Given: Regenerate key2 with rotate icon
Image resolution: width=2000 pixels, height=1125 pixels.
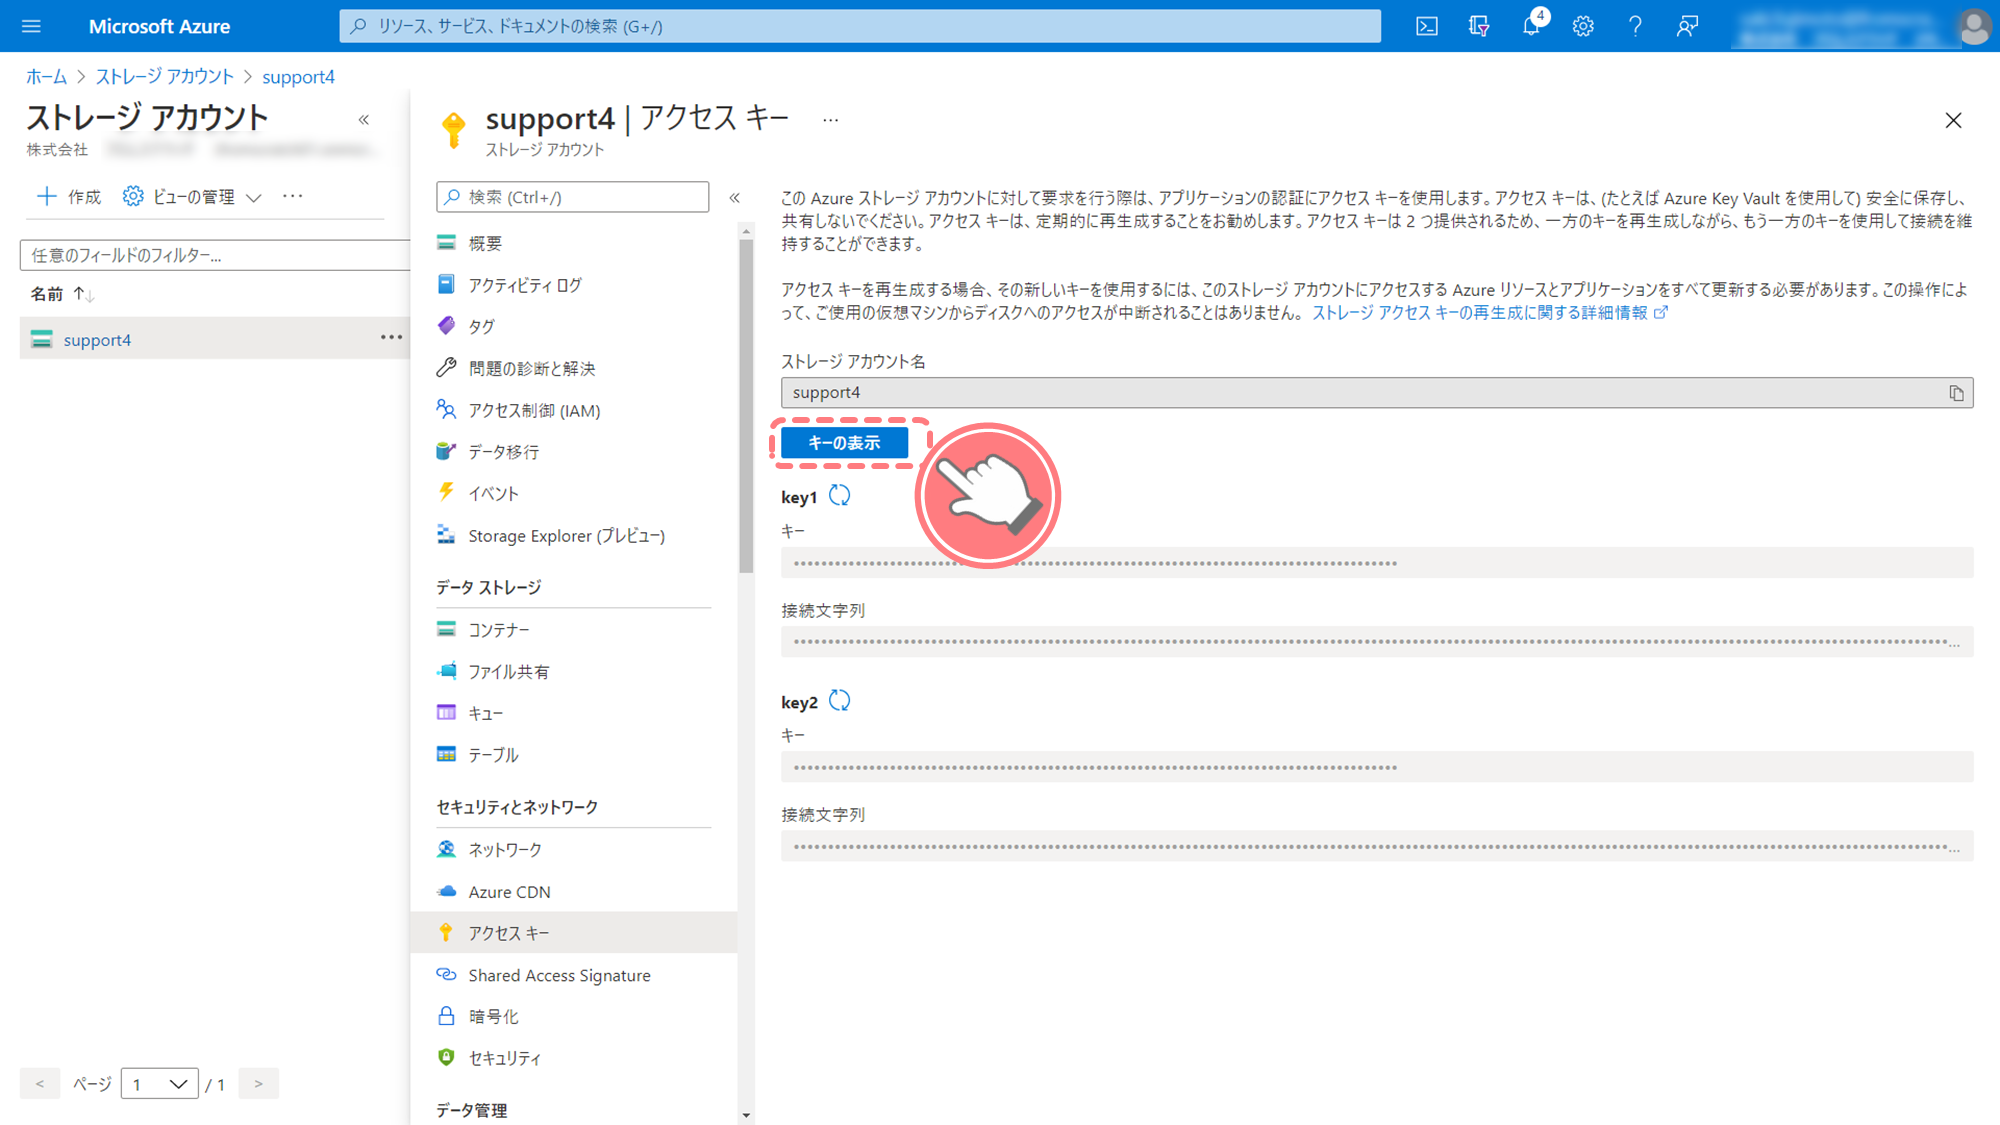Looking at the screenshot, I should 840,701.
